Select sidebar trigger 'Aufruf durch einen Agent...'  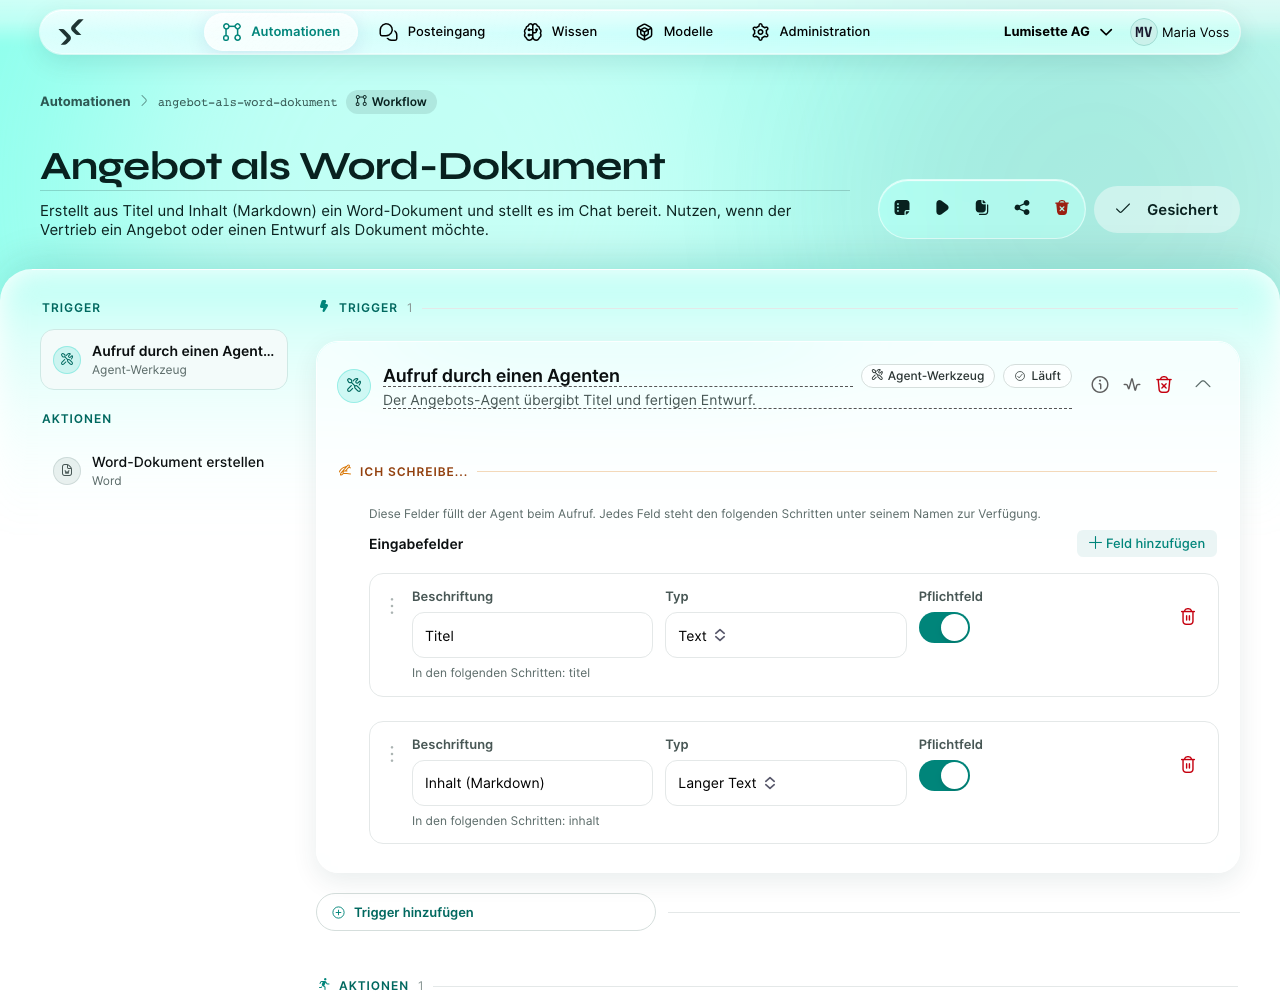164,360
